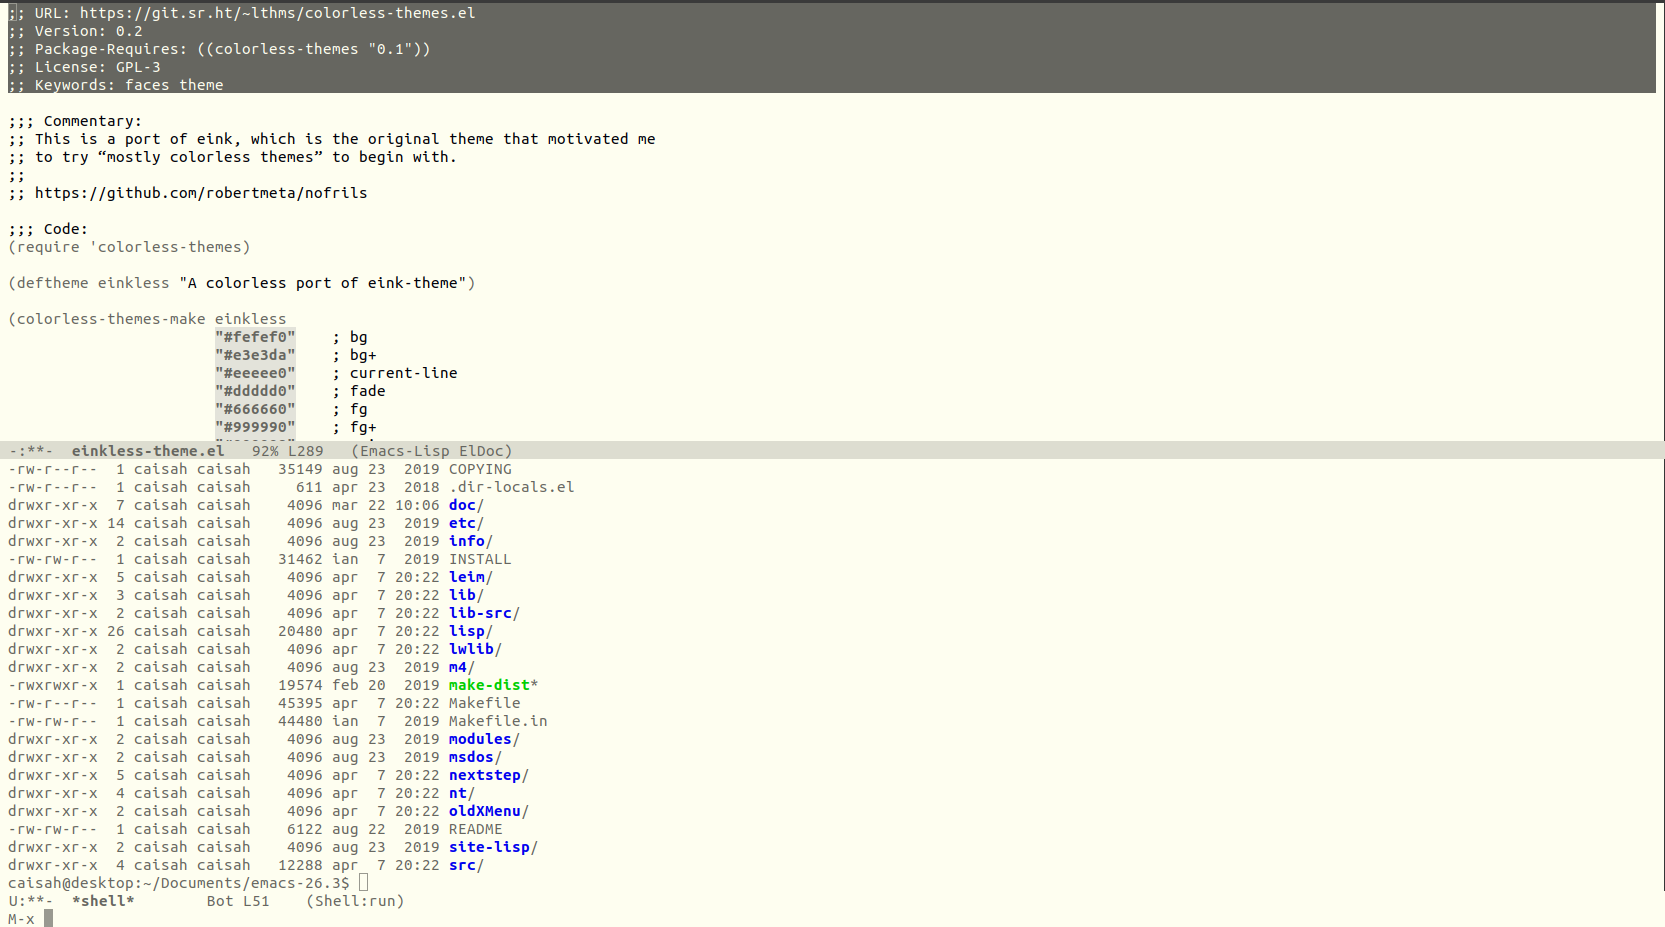Image resolution: width=1665 pixels, height=927 pixels.
Task: Click the info/ directory name
Action: [x=470, y=541]
